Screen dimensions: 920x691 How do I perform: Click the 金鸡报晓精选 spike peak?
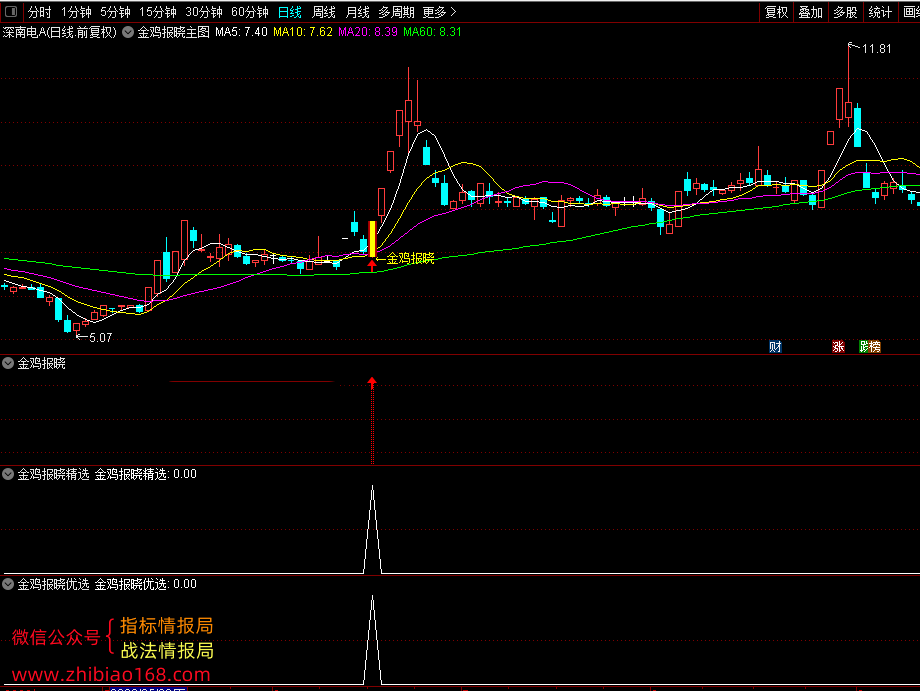[373, 487]
